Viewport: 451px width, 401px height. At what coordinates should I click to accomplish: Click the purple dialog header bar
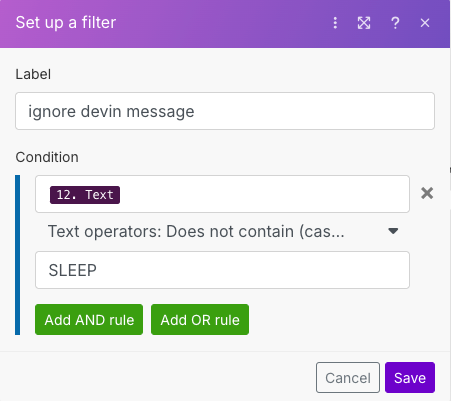tap(225, 24)
